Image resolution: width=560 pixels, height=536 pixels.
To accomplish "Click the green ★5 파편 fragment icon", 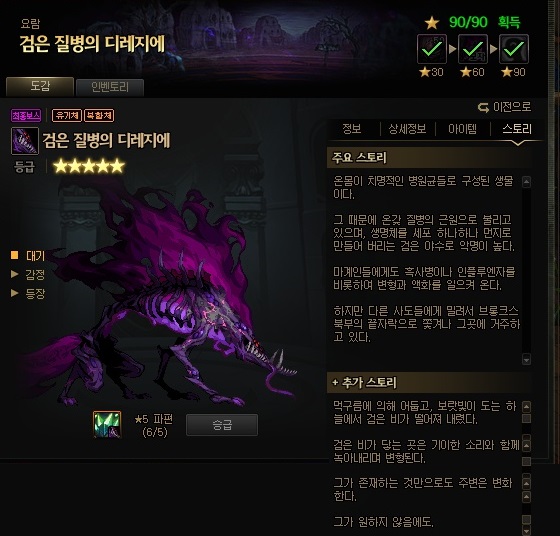I will (107, 424).
